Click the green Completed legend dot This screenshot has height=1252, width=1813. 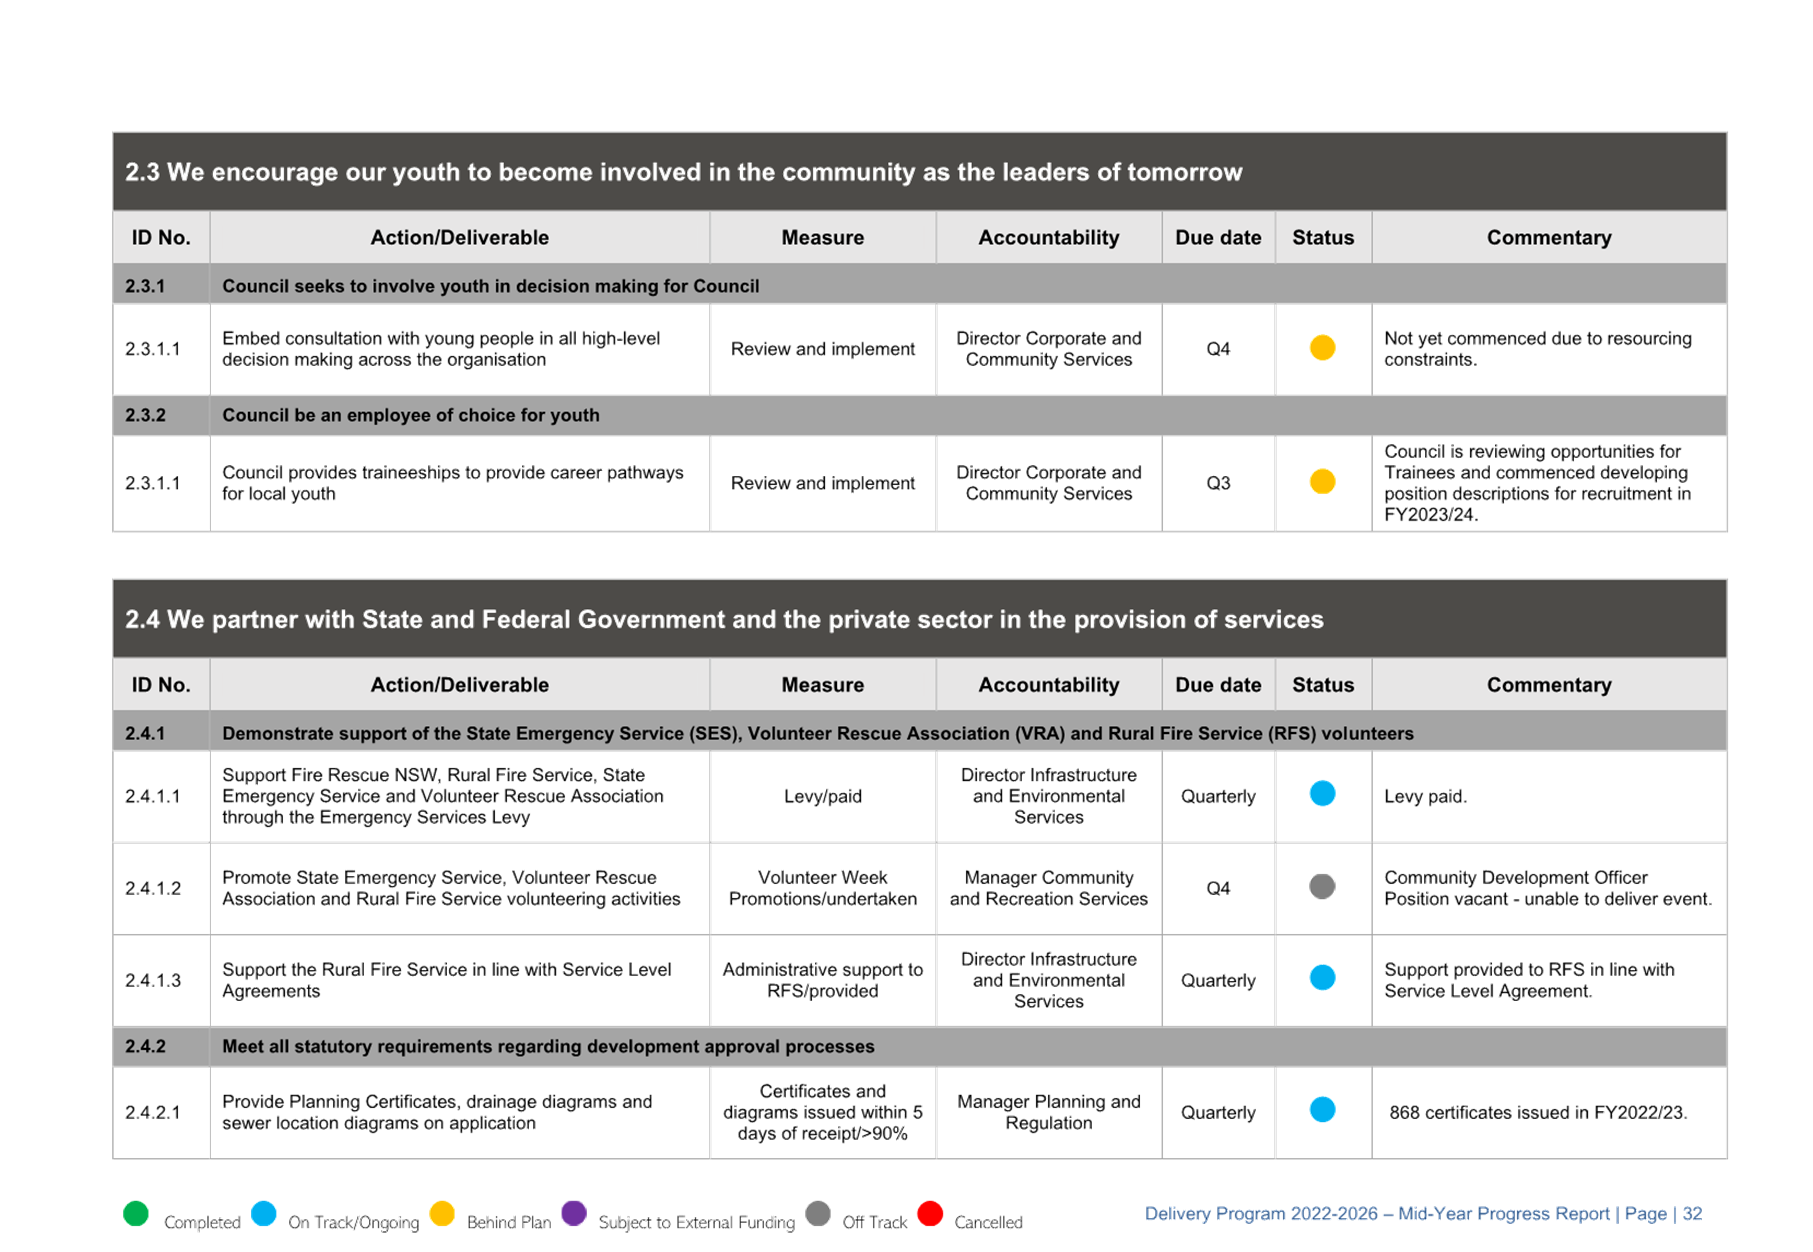tap(136, 1214)
